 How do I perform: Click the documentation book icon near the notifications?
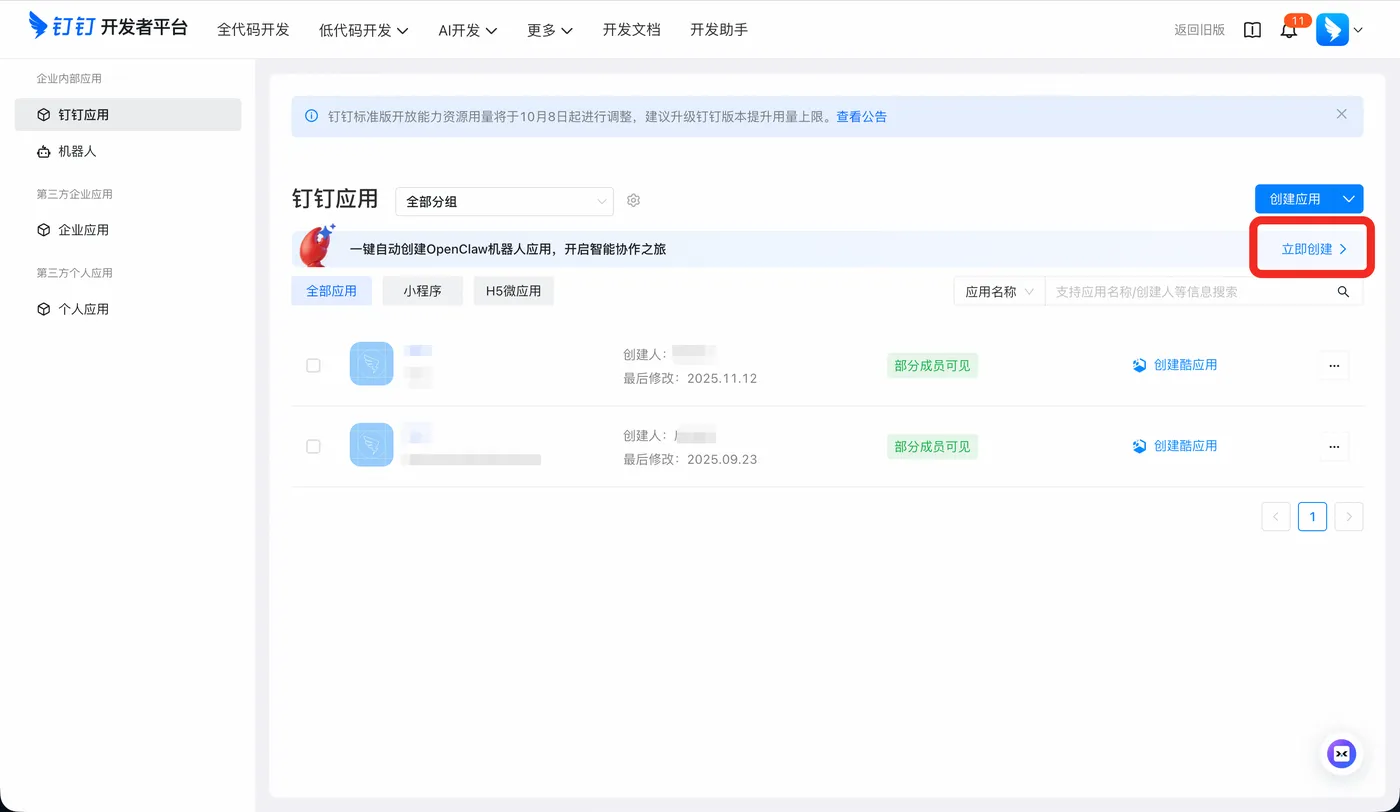[1252, 30]
